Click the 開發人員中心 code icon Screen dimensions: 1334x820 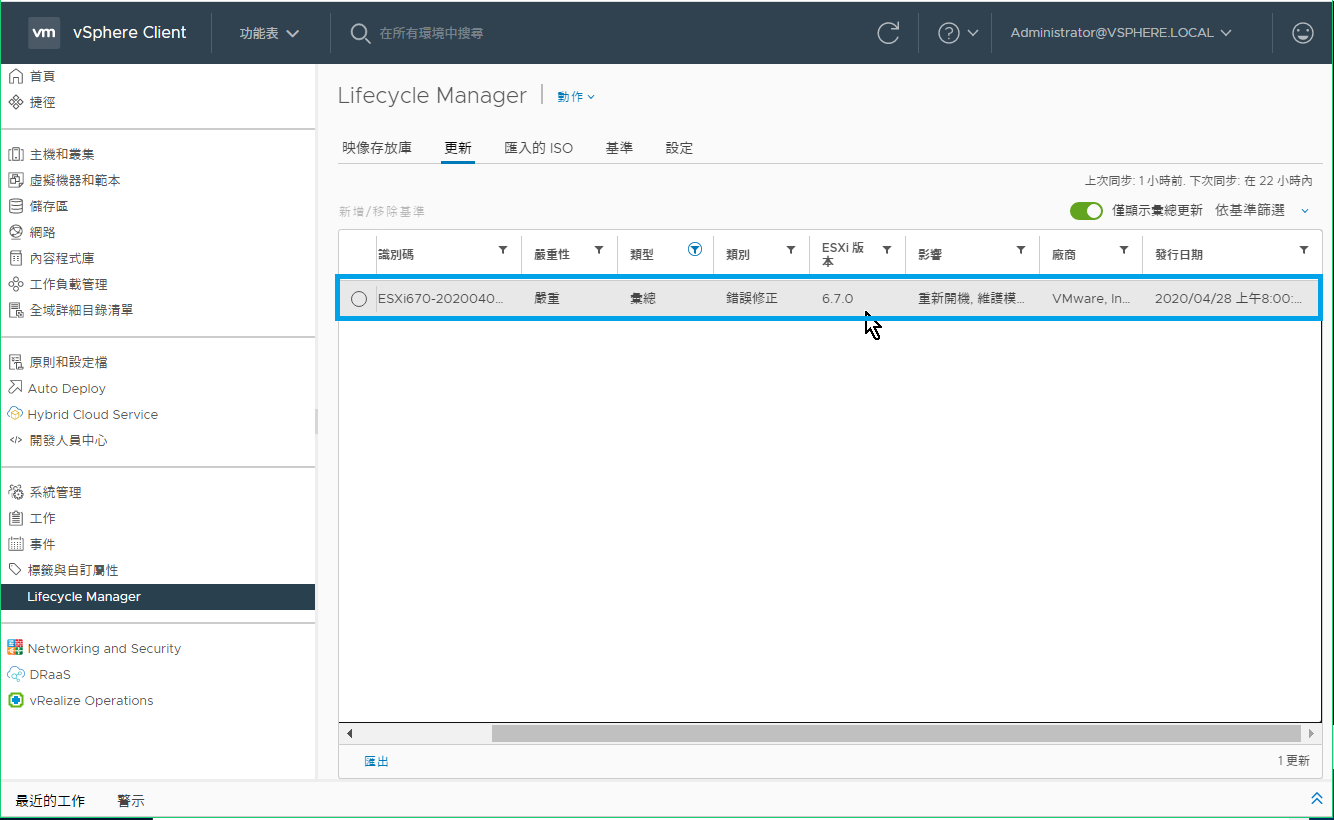coord(16,440)
